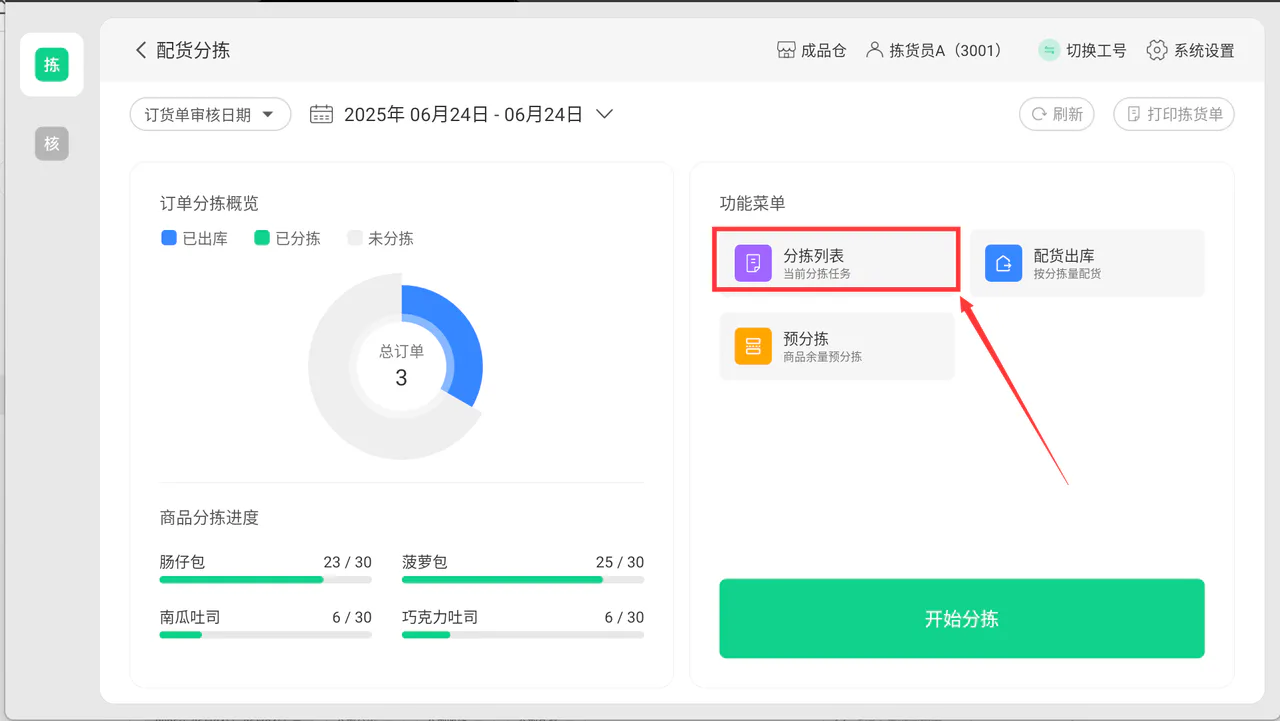Click the 开始分拣 button

(x=962, y=619)
